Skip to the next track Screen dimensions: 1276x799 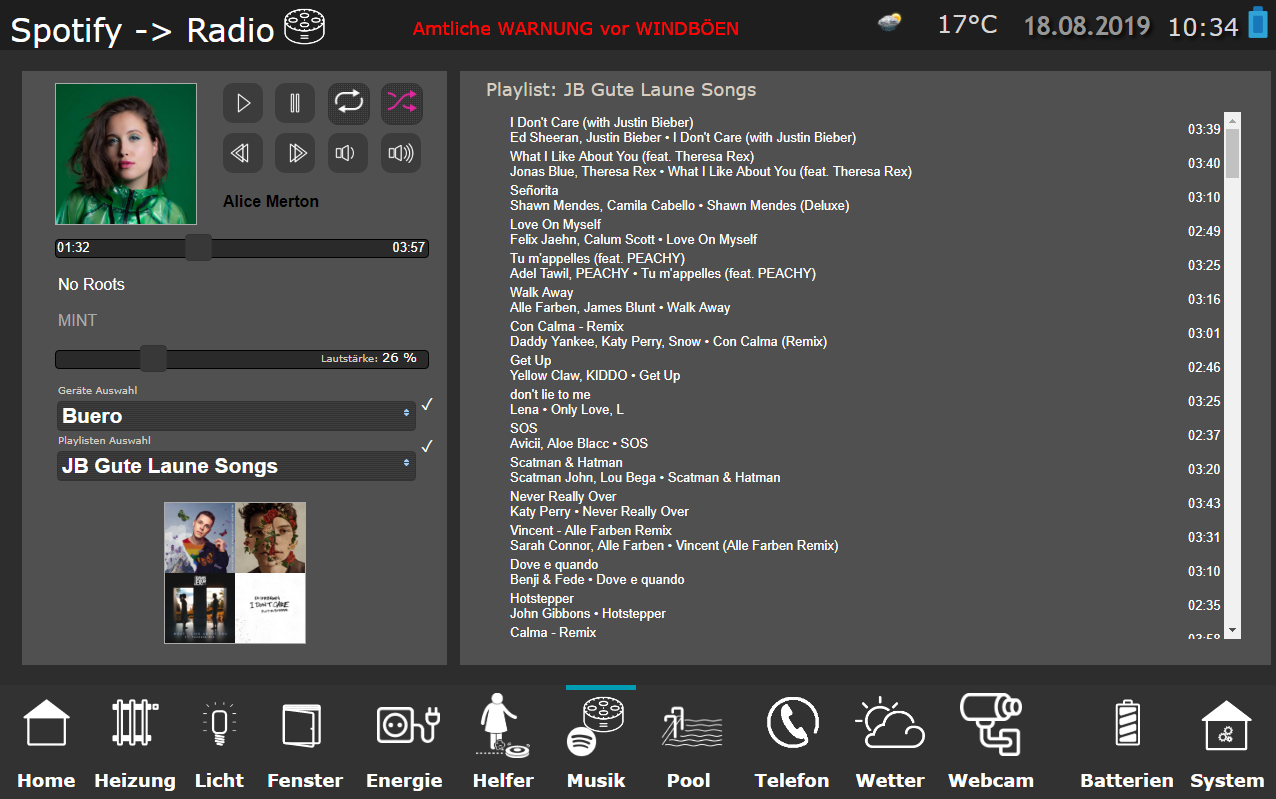pos(295,154)
